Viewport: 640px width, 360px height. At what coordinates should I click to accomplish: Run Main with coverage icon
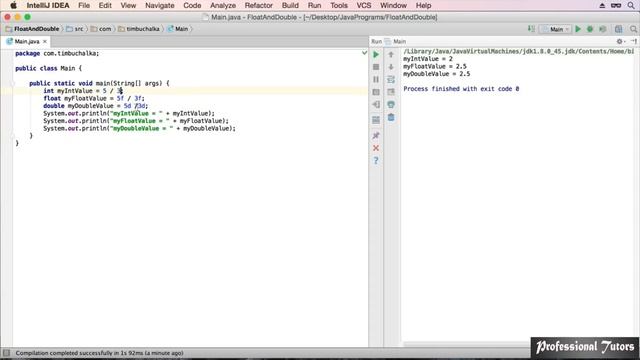603,29
